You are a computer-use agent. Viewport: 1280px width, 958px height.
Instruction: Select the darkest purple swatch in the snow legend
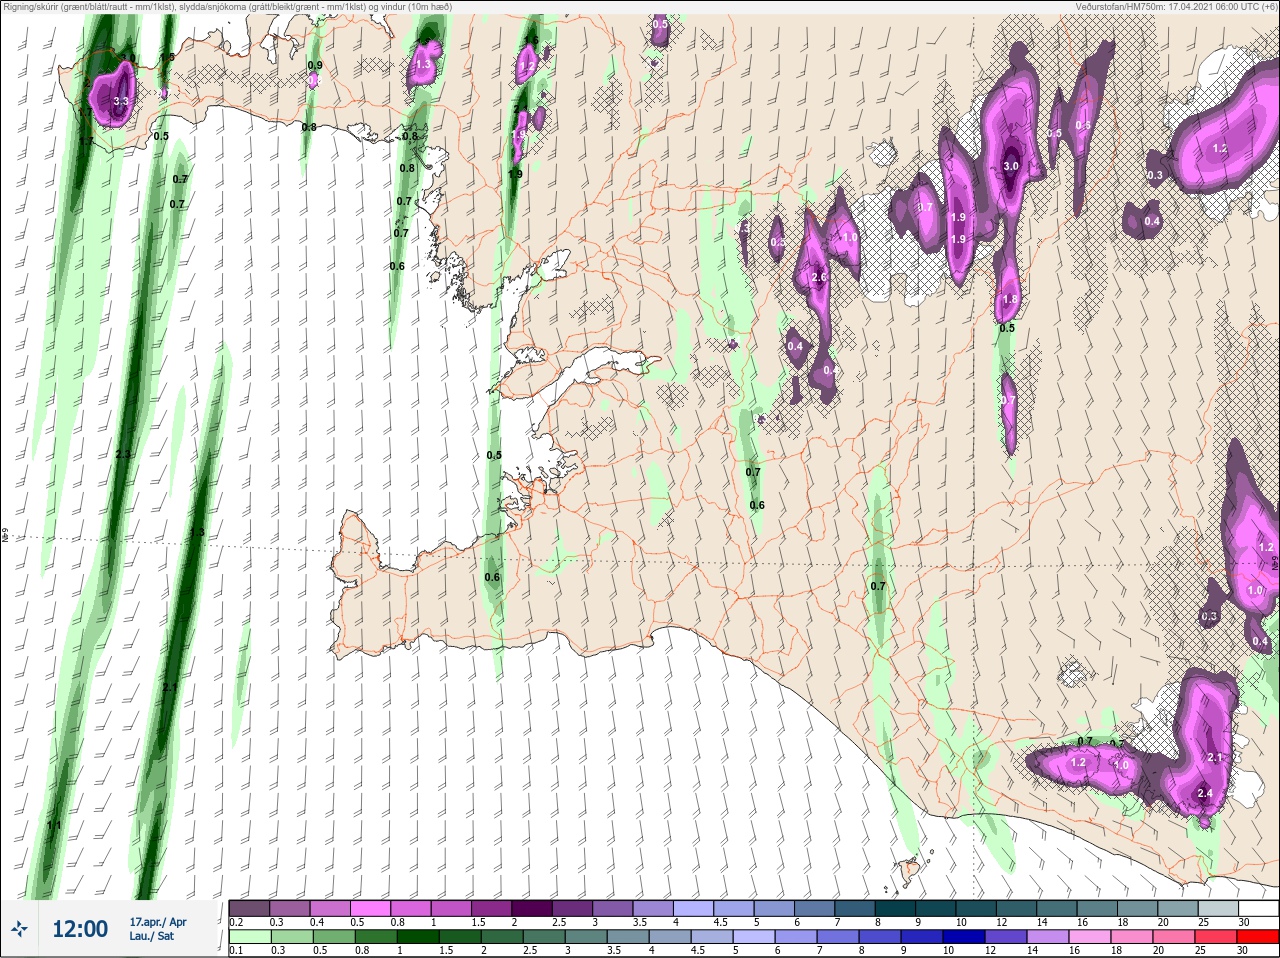[x=533, y=909]
